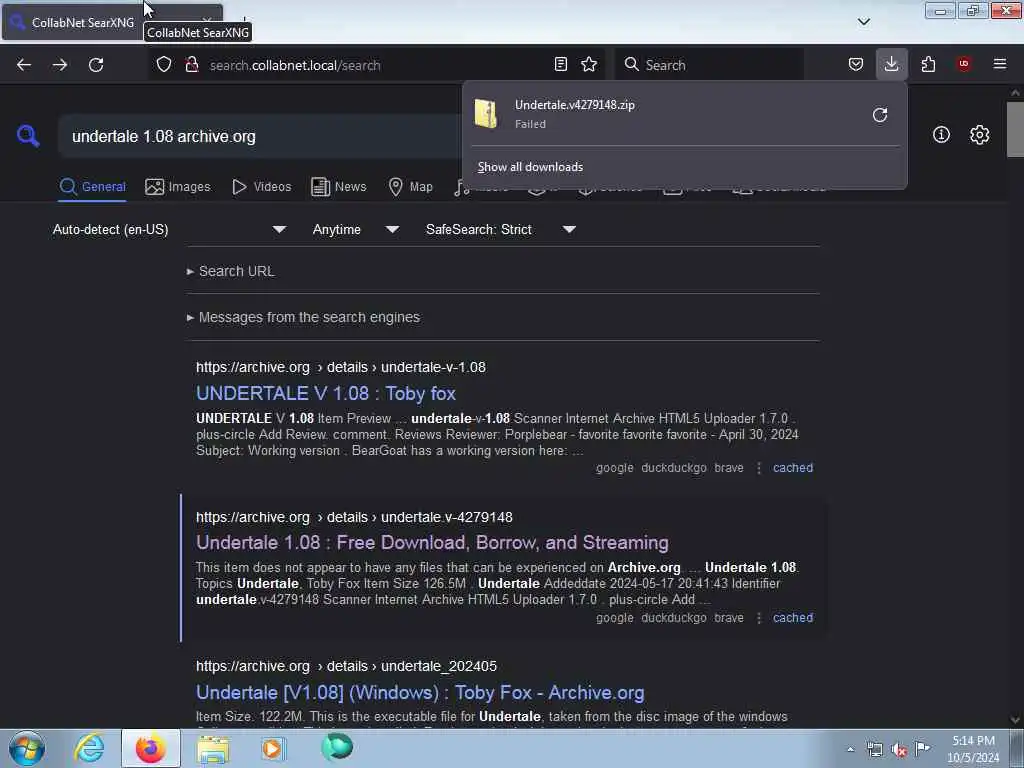Image resolution: width=1024 pixels, height=768 pixels.
Task: Switch to the Videos search tab
Action: (262, 187)
